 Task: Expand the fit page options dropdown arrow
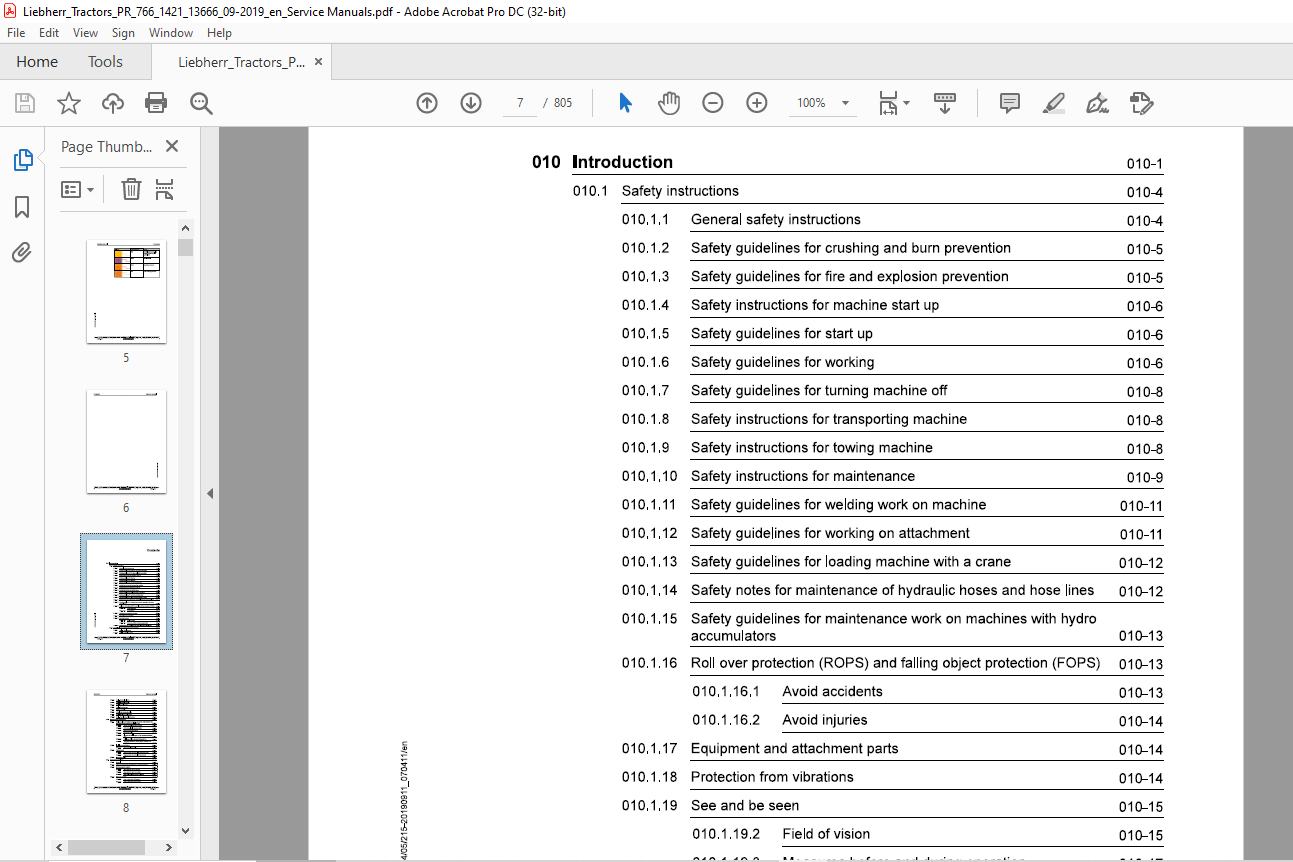coord(906,103)
